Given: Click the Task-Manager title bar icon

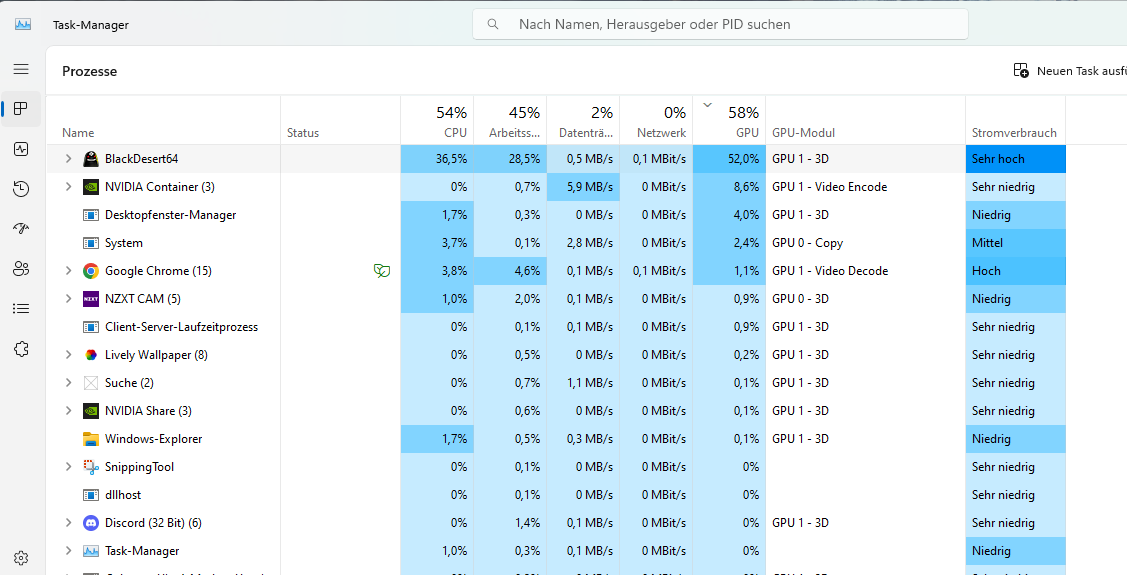Looking at the screenshot, I should click(x=23, y=24).
